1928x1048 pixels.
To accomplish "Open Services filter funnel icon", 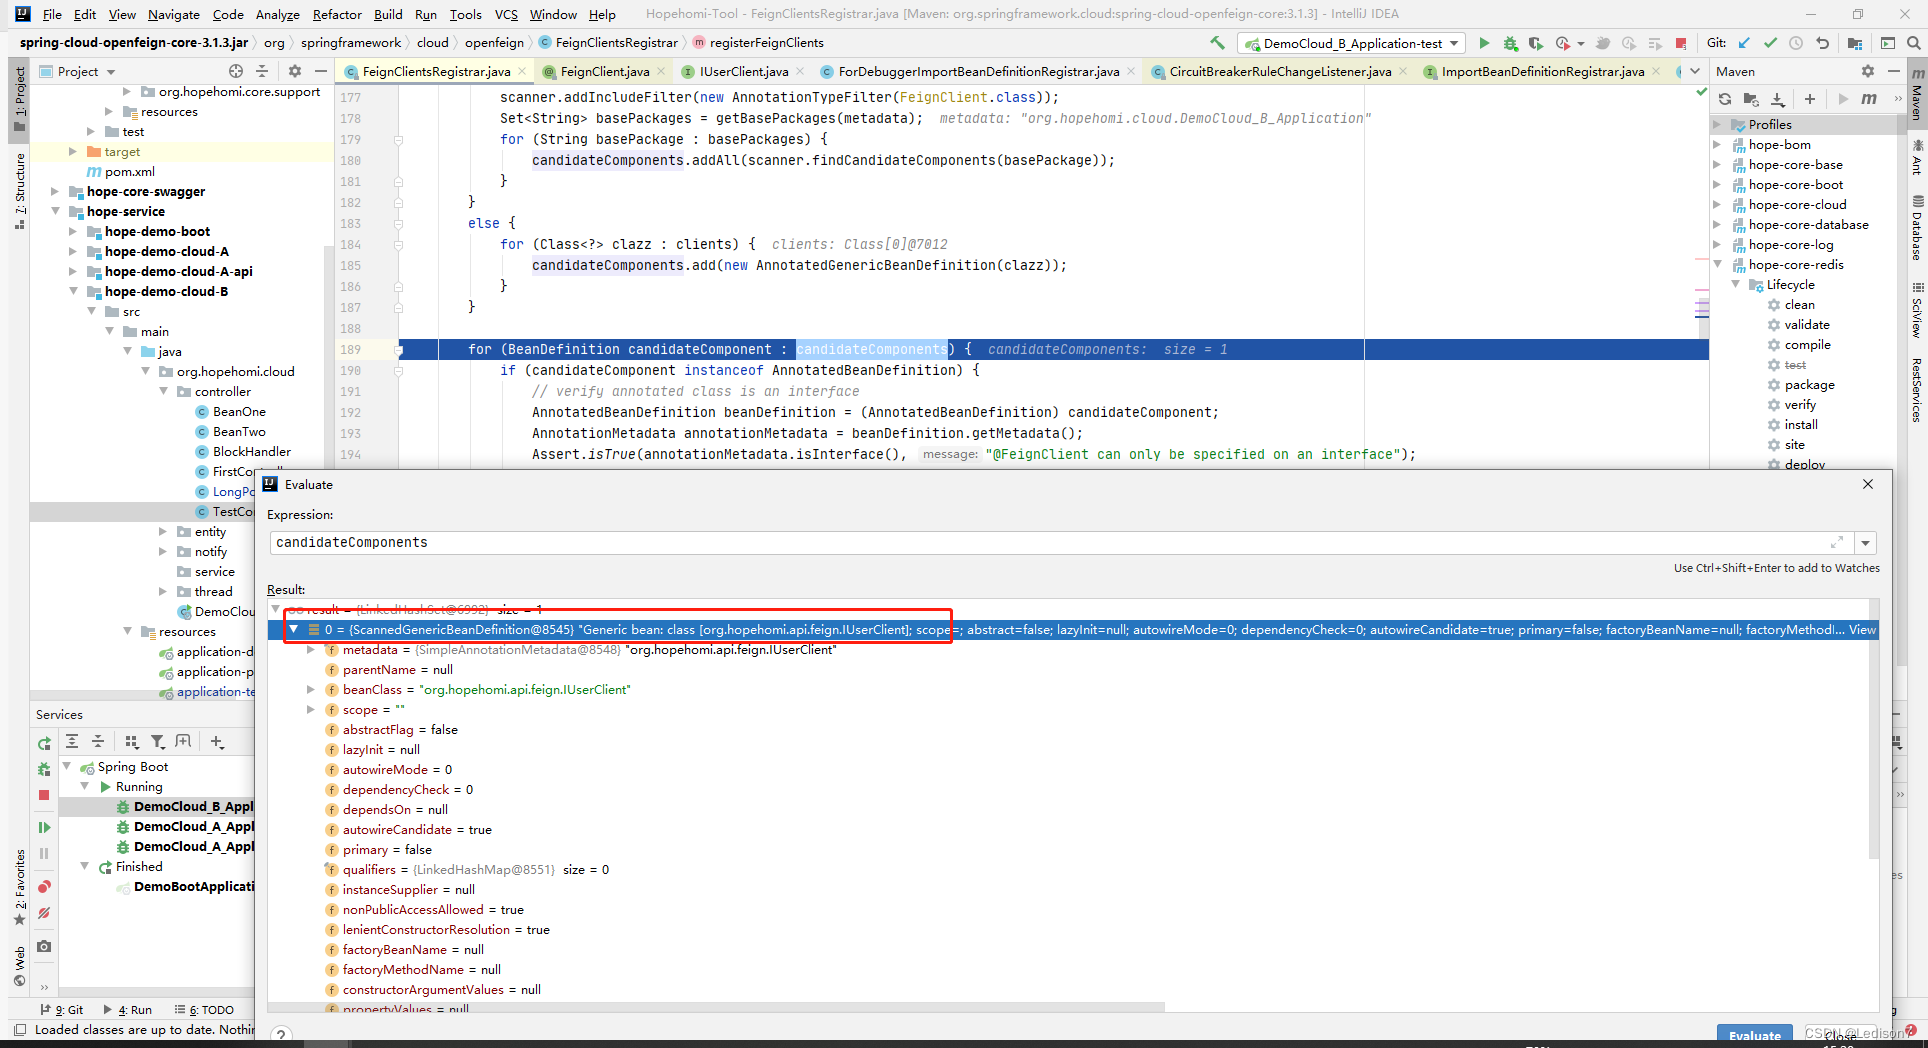I will pos(157,741).
